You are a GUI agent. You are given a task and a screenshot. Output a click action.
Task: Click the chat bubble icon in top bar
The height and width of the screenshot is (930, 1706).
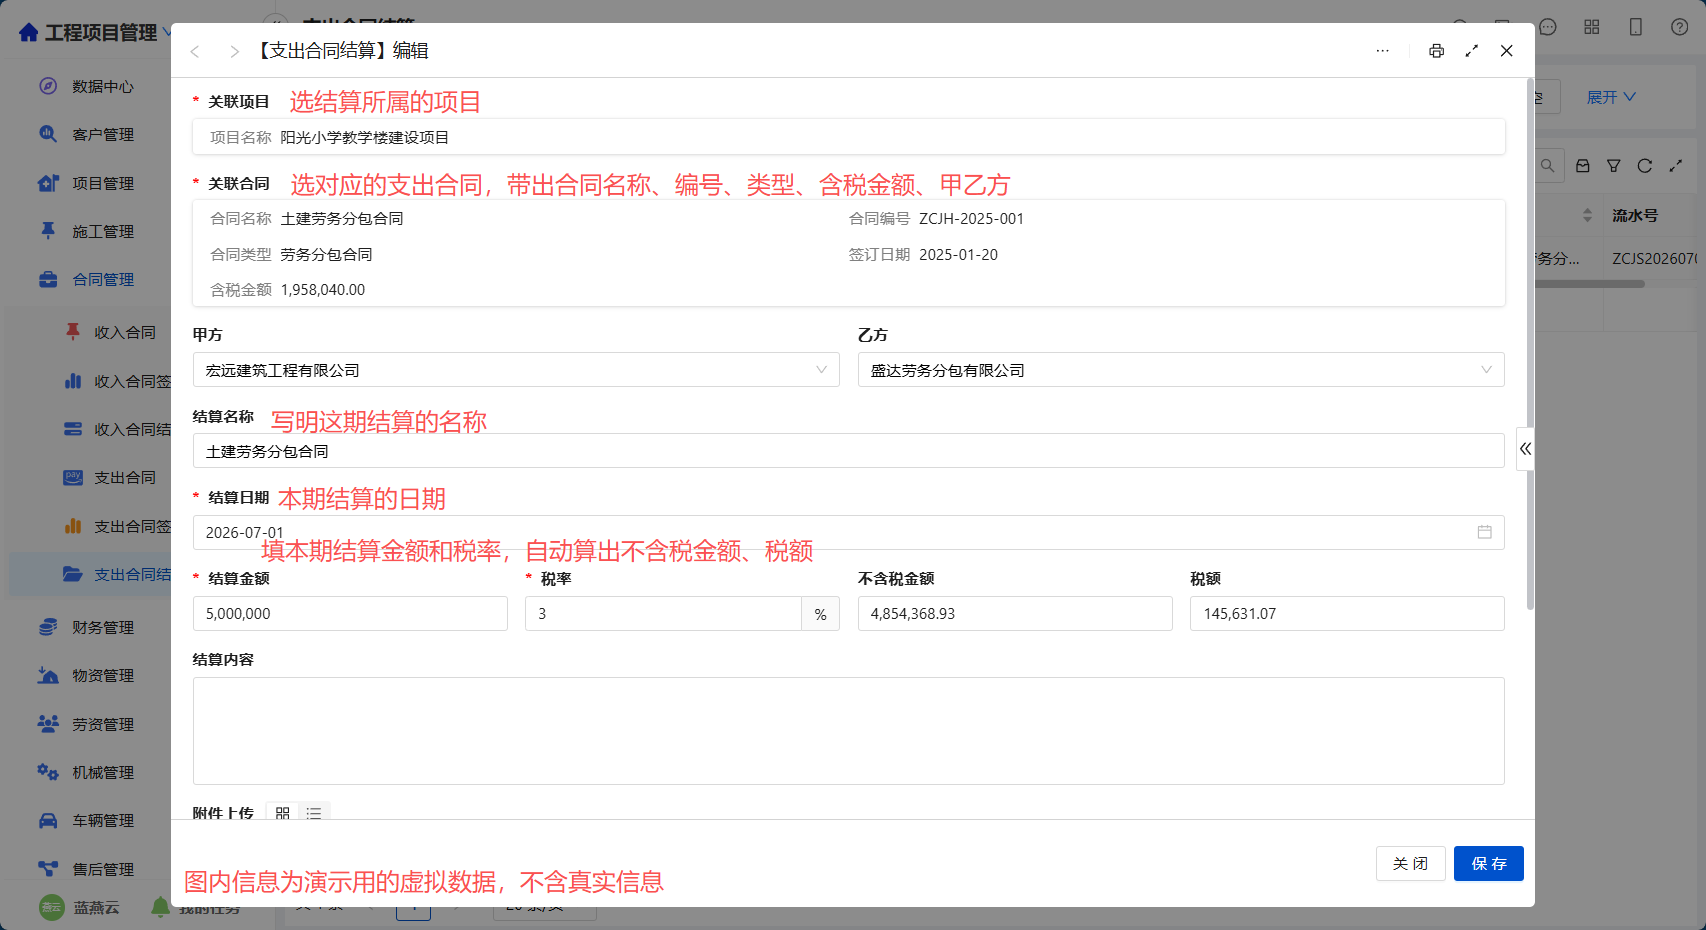pos(1548,27)
